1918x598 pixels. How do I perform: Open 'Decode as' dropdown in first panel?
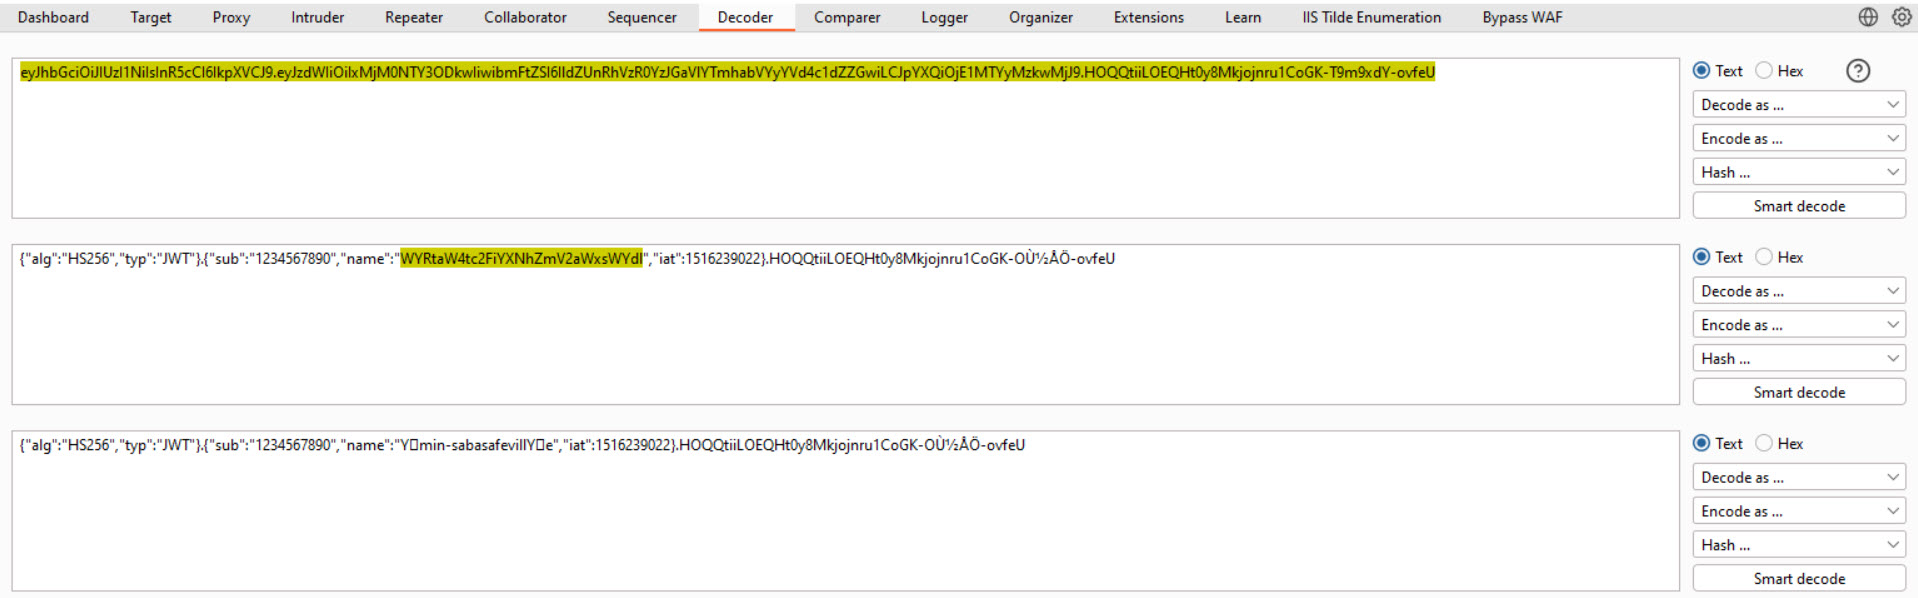pos(1799,105)
